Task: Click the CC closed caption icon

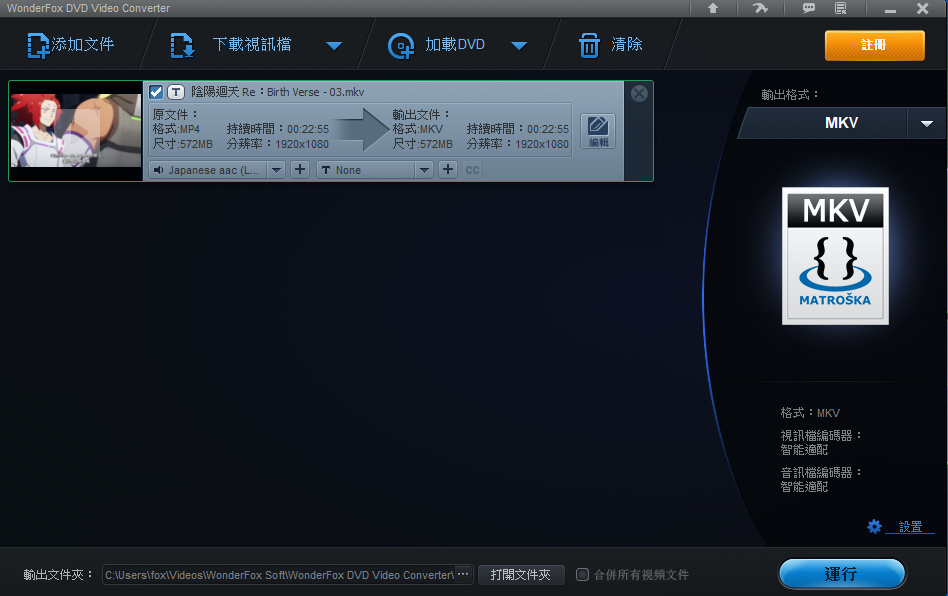Action: (472, 170)
